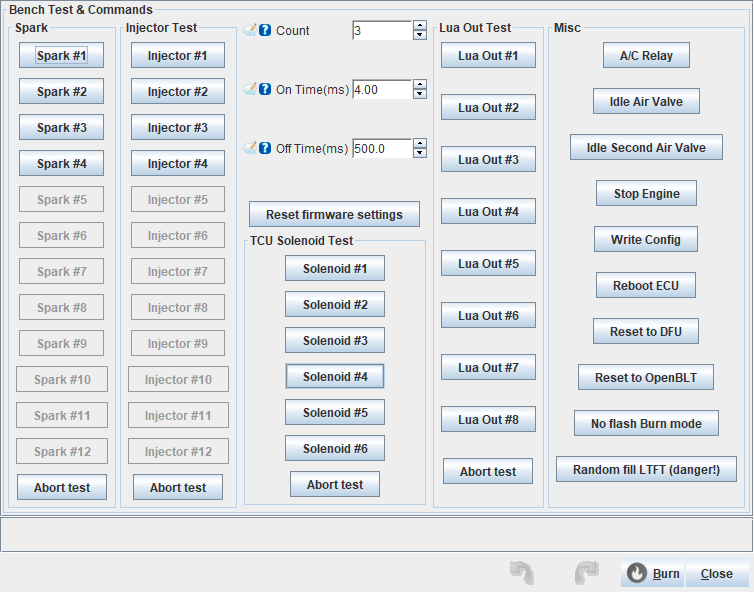Open the help icon next to Off Time(ms)
This screenshot has width=754, height=592.
(x=265, y=148)
